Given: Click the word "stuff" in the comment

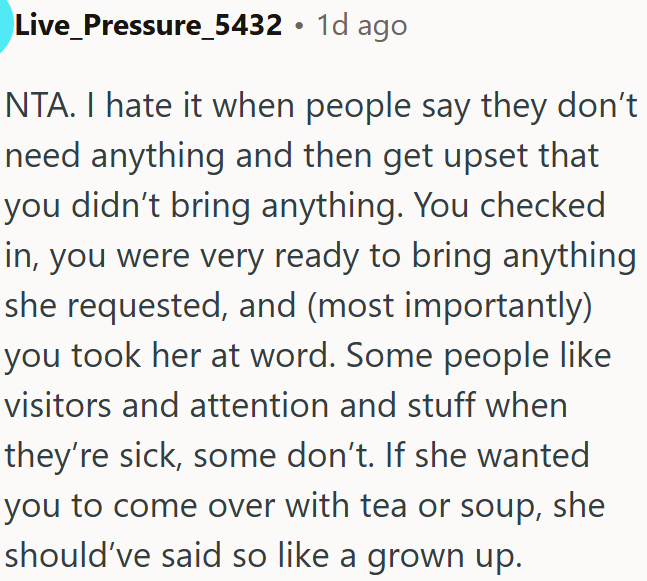Looking at the screenshot, I should coord(440,405).
